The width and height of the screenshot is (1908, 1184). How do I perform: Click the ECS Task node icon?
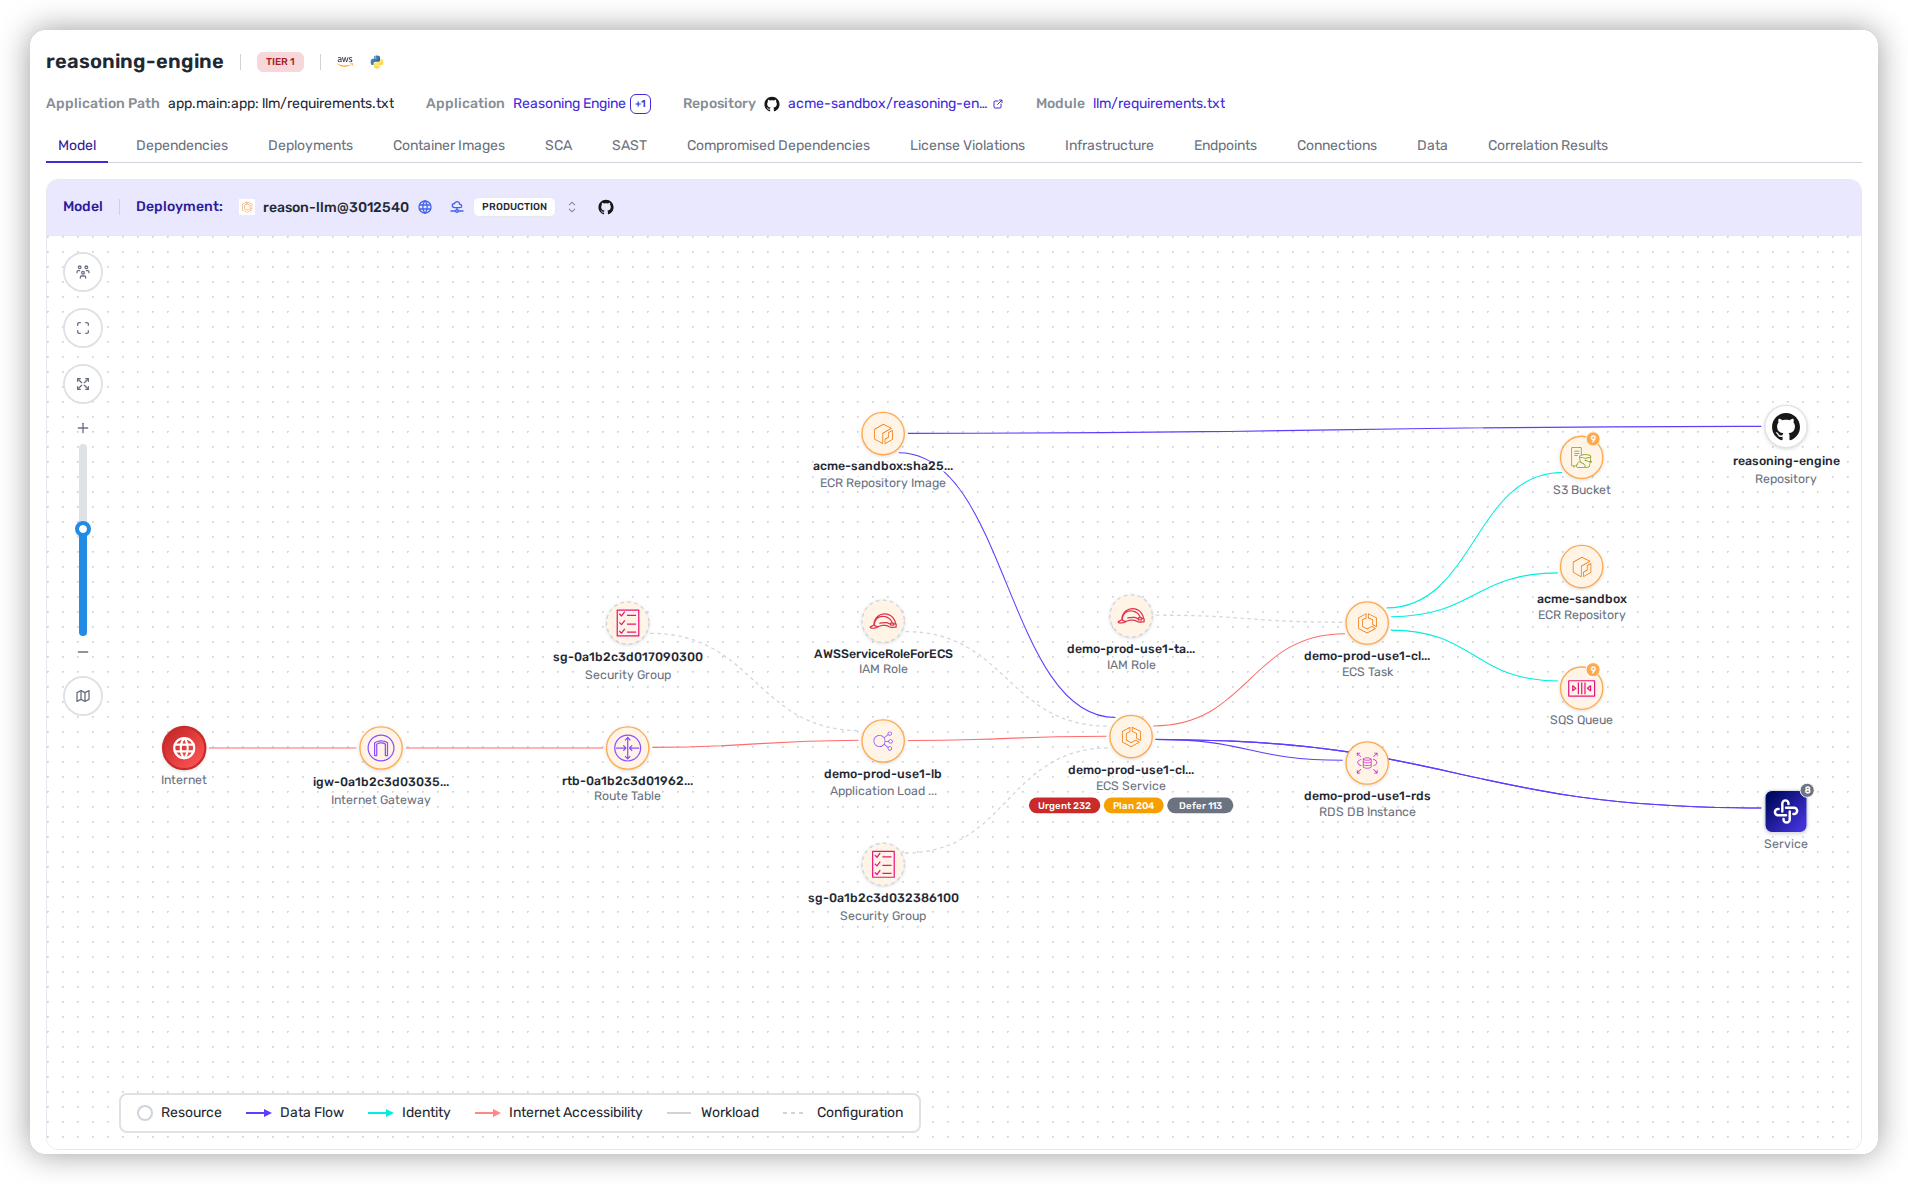[1367, 623]
